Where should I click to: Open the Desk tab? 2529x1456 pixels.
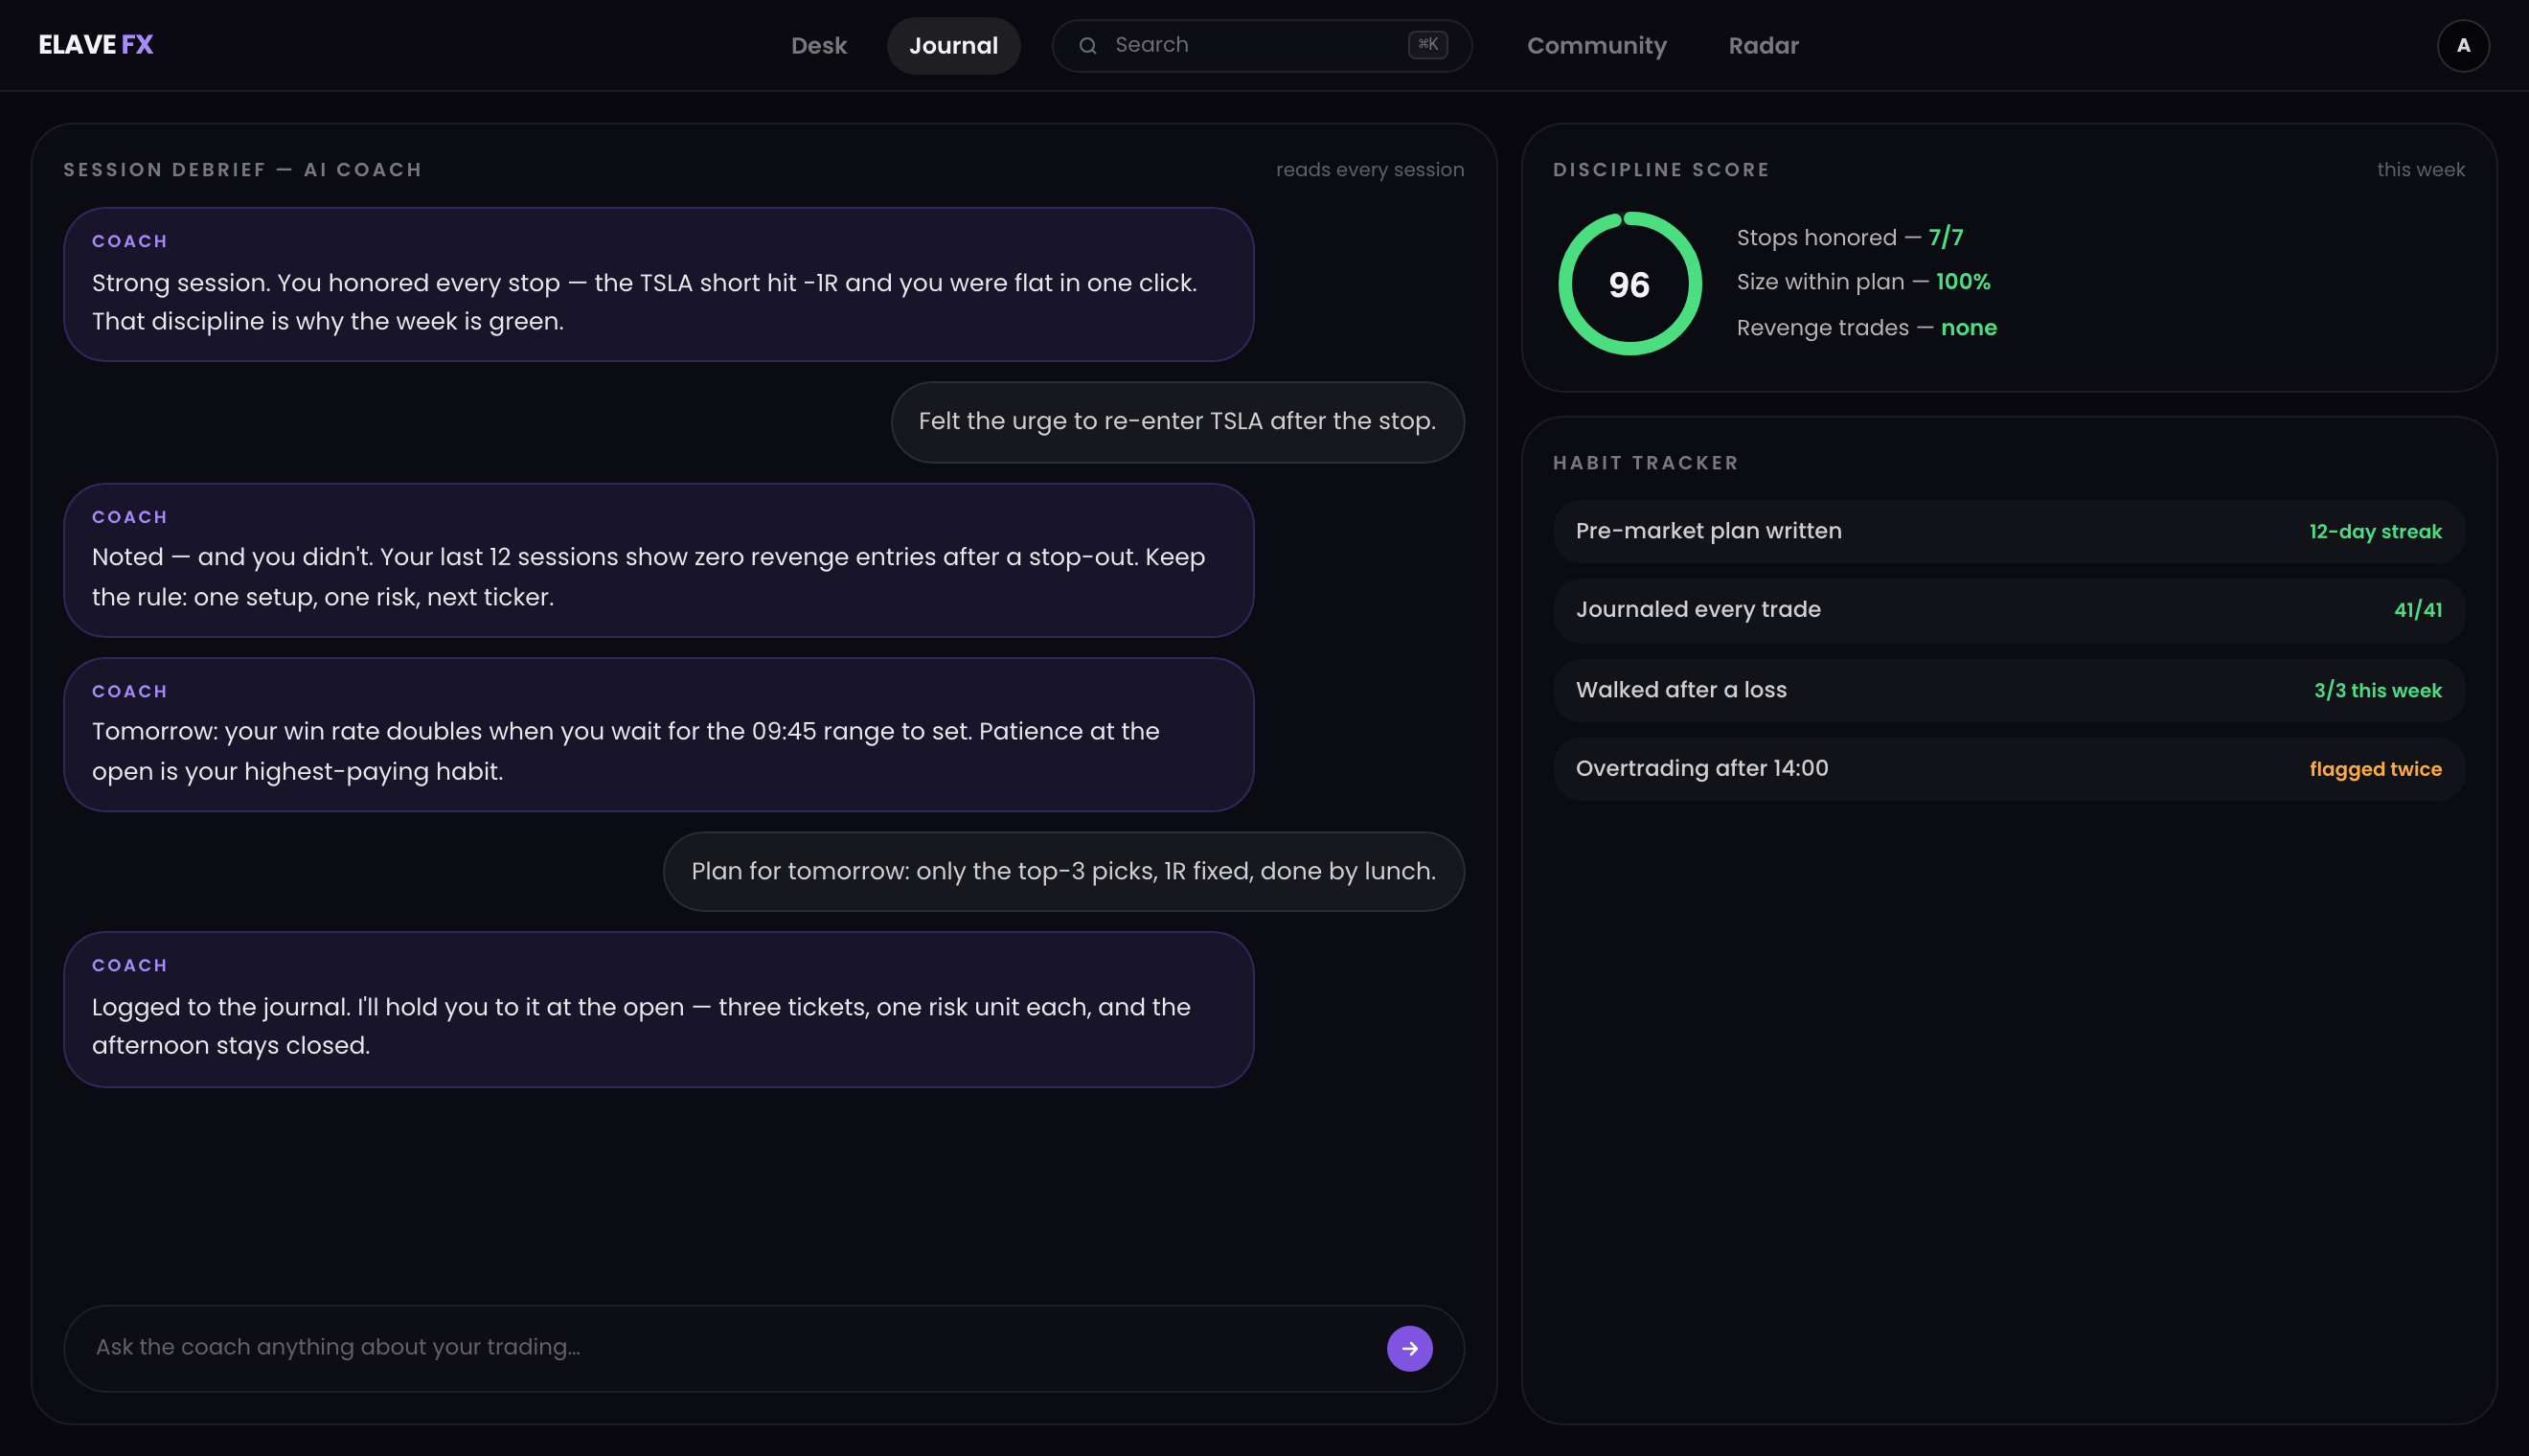click(x=818, y=45)
